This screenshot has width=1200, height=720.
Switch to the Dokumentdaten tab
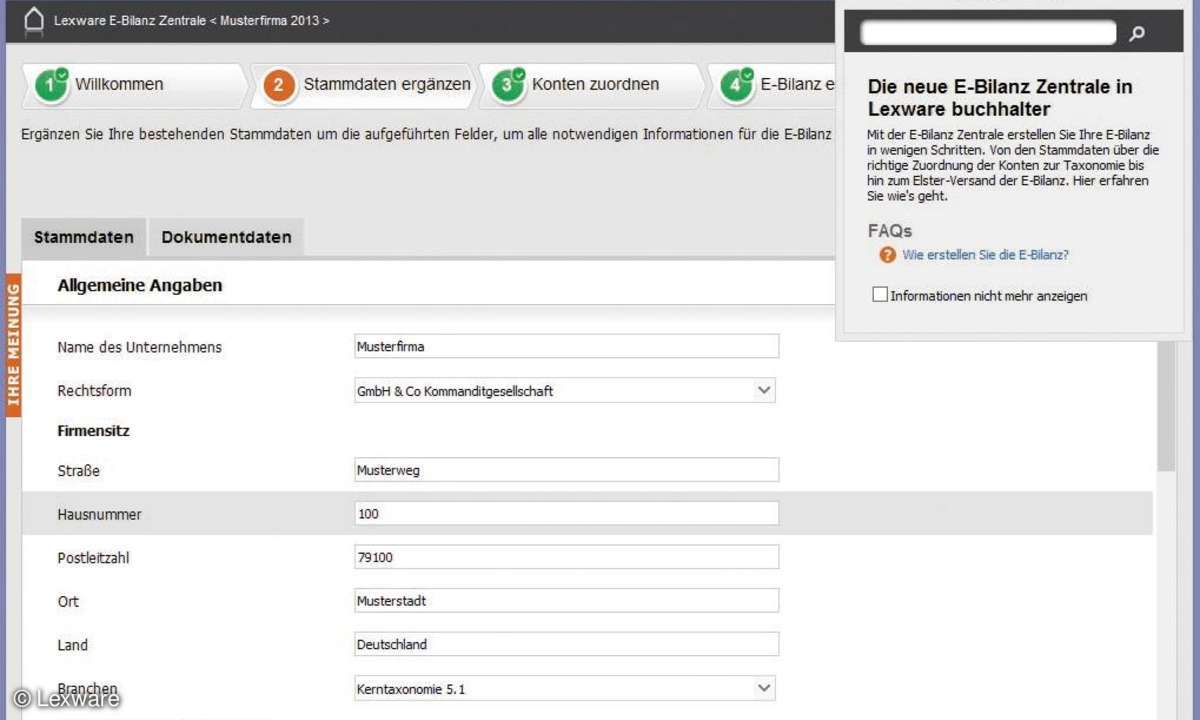coord(226,237)
